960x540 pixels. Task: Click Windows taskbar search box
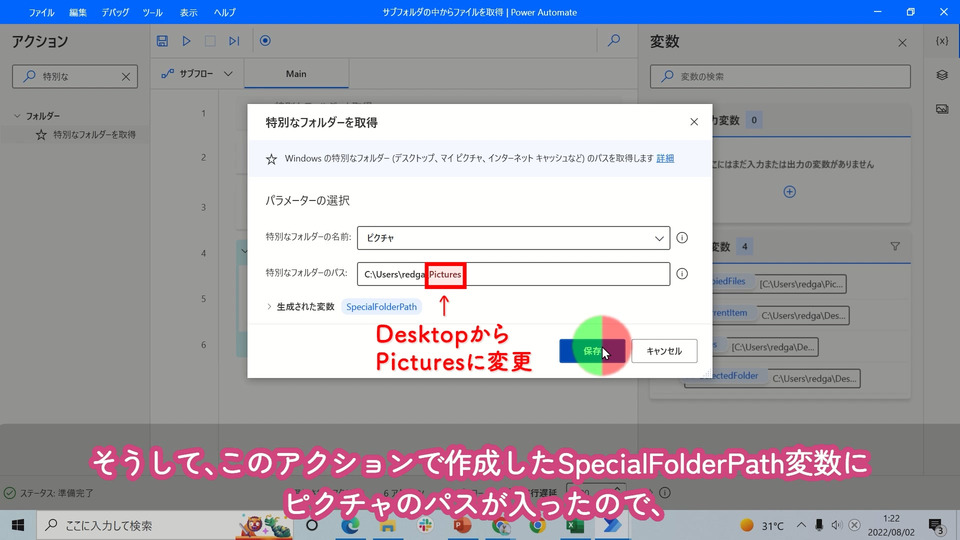click(167, 525)
